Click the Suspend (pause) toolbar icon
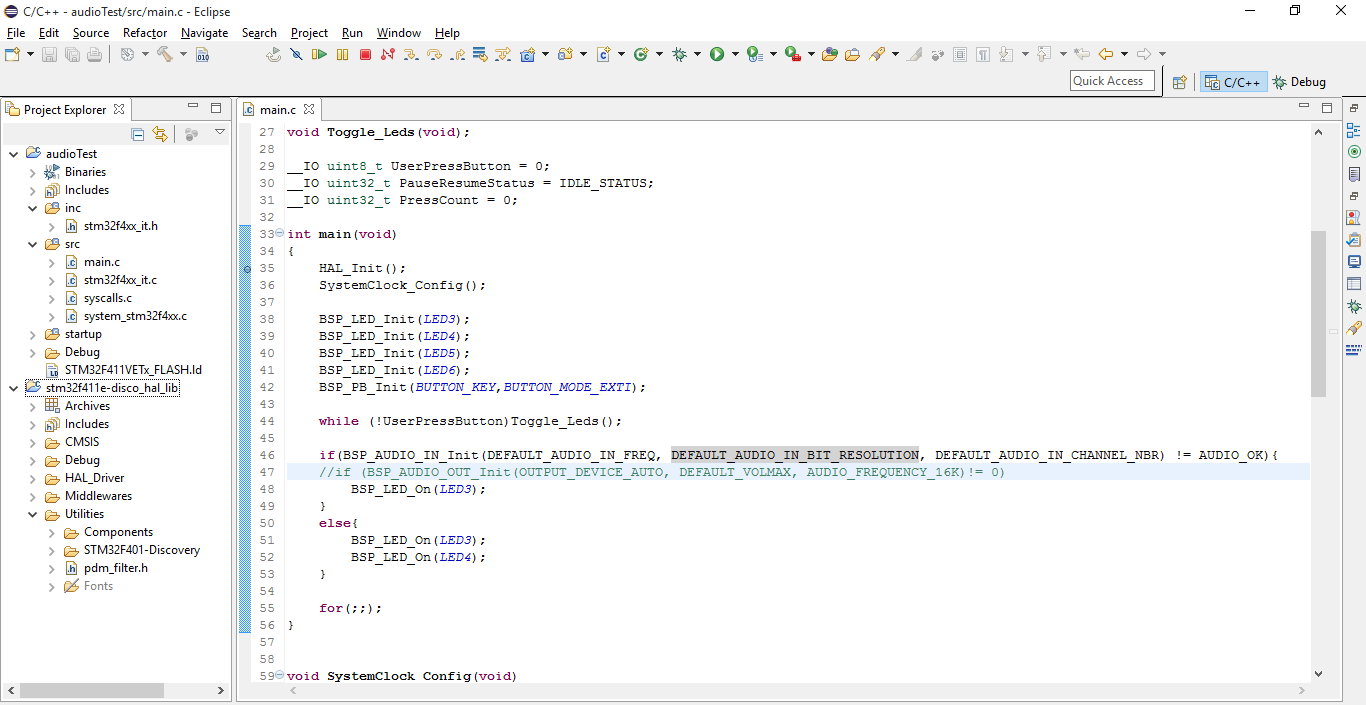 tap(342, 54)
